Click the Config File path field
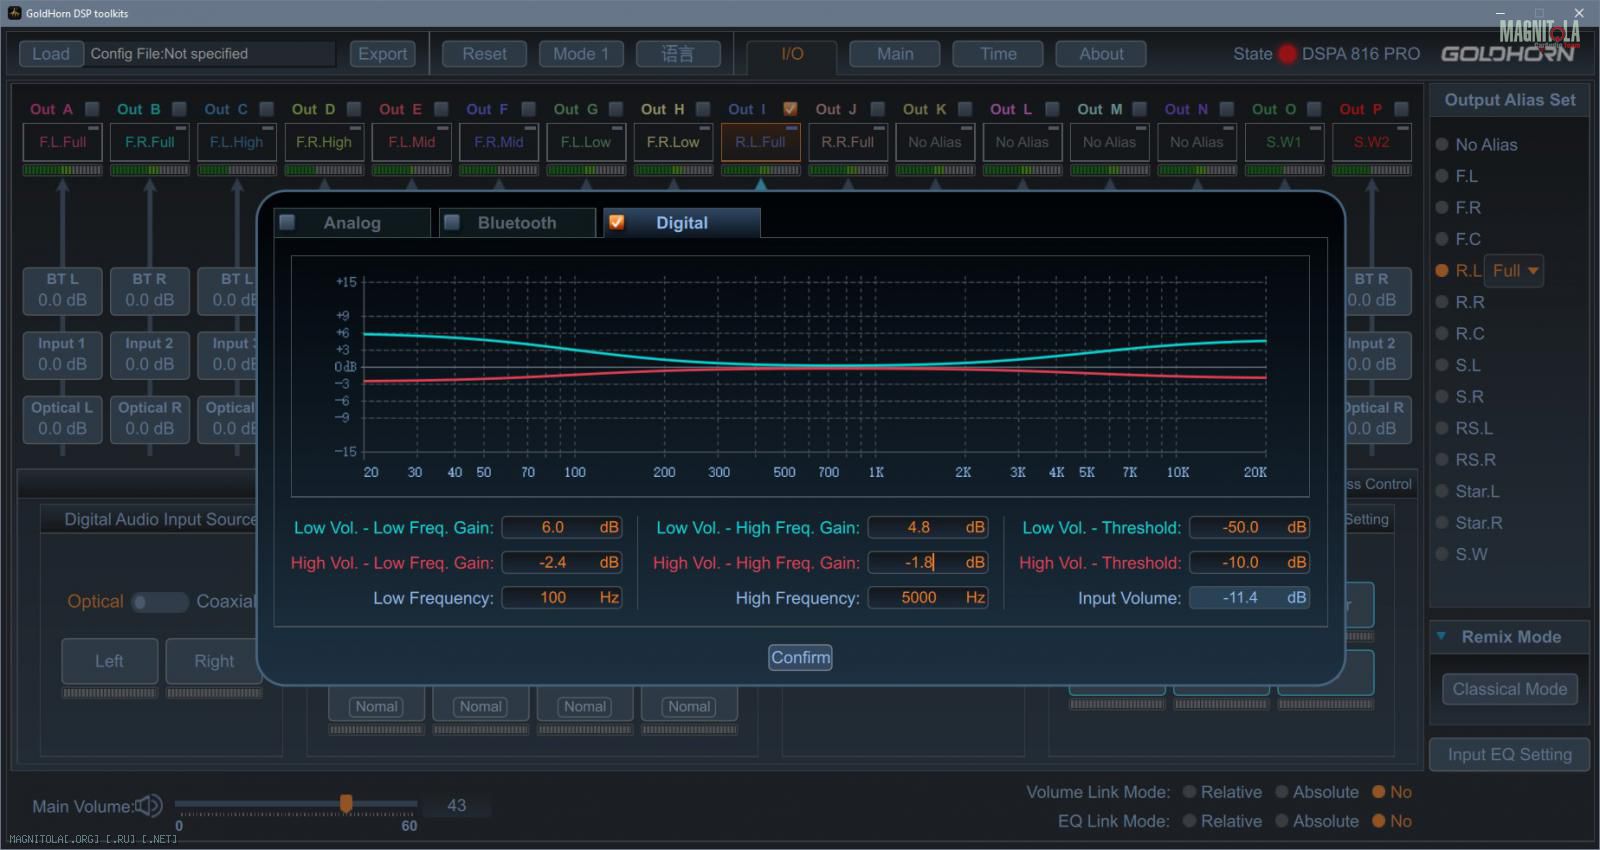Image resolution: width=1600 pixels, height=850 pixels. pos(210,54)
